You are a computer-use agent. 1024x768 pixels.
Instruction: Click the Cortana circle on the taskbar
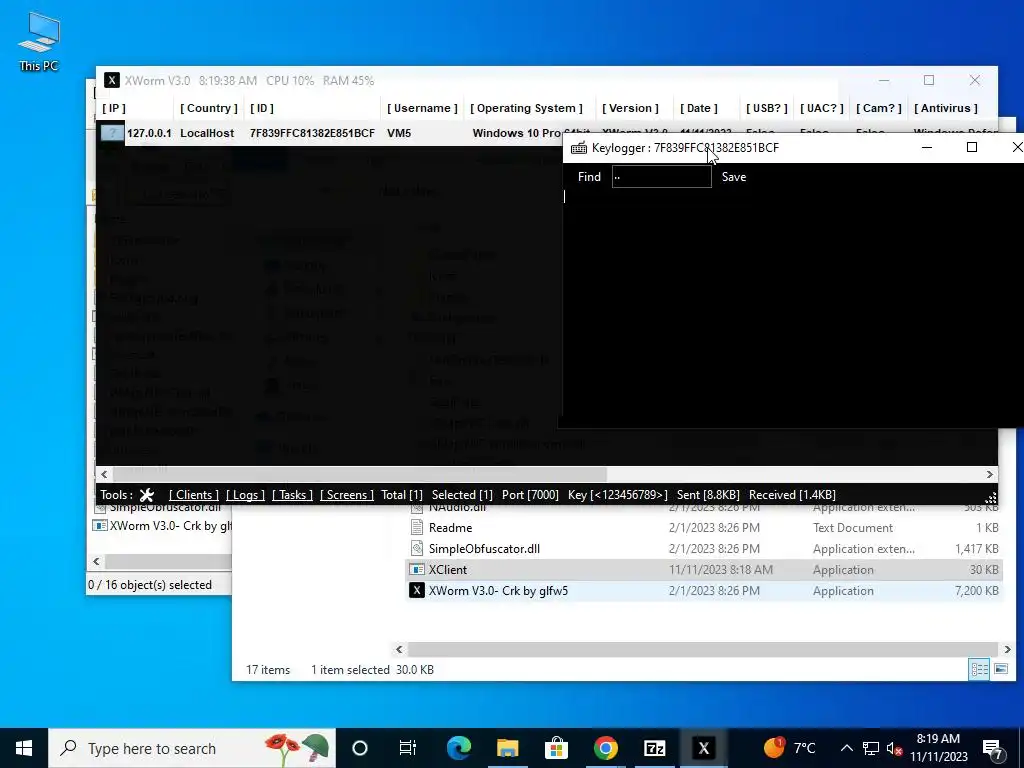tap(360, 748)
